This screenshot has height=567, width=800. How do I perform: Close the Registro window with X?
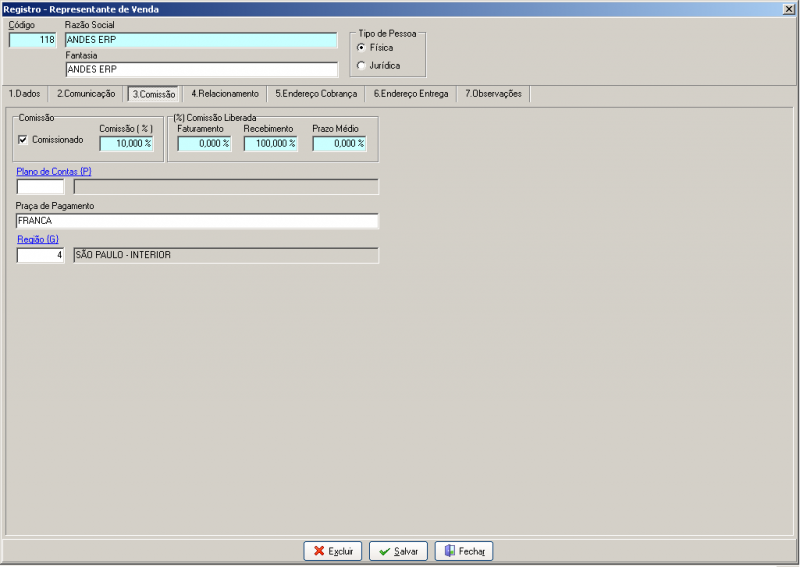coord(789,9)
